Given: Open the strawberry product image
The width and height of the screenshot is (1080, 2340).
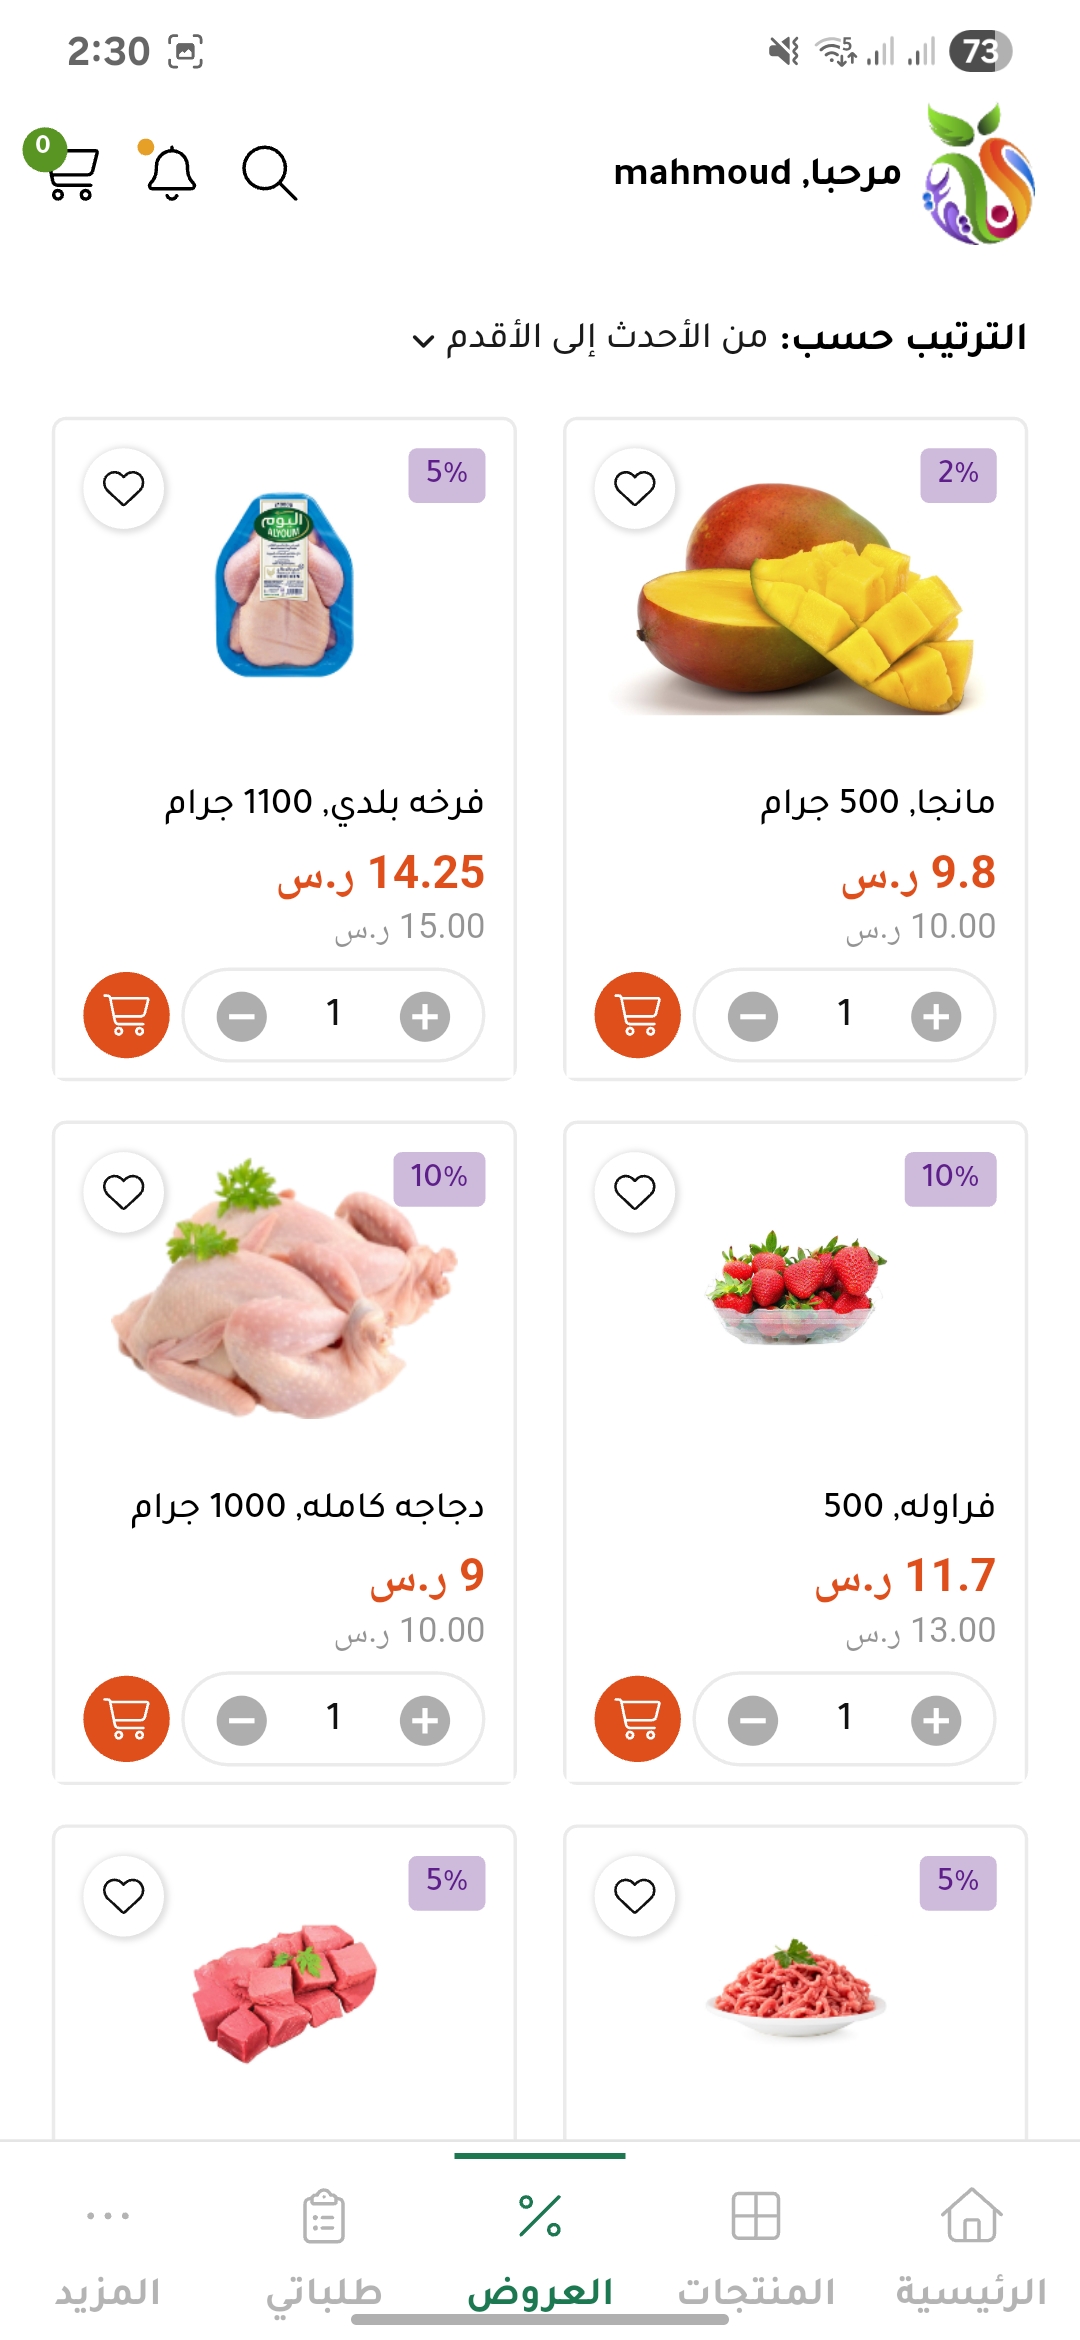Looking at the screenshot, I should pos(796,1290).
